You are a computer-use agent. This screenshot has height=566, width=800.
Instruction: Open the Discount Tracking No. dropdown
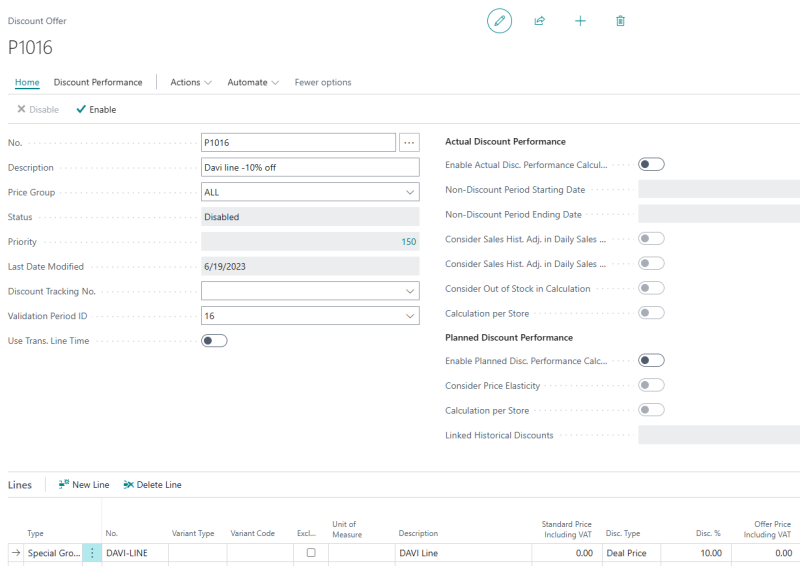point(410,291)
